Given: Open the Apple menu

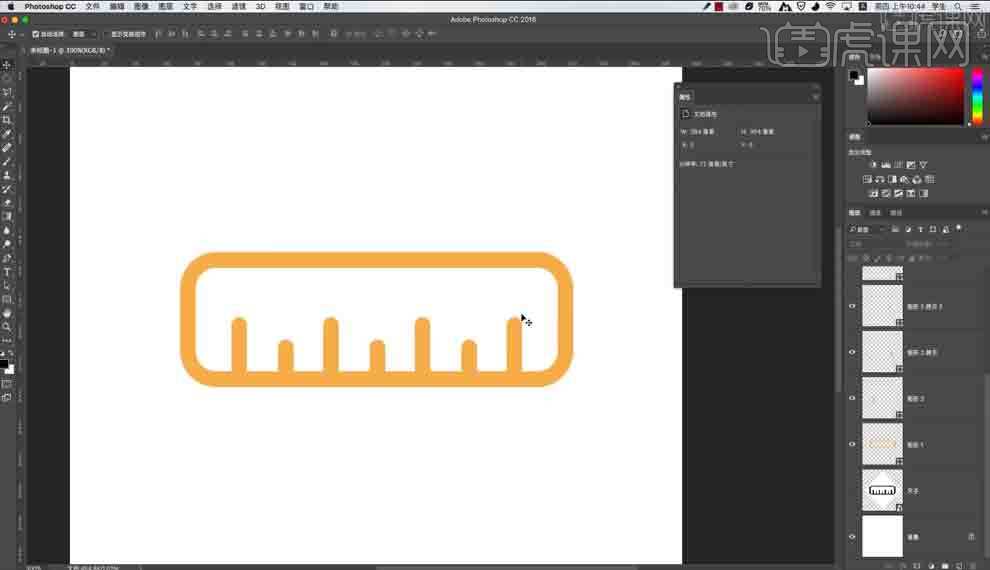Looking at the screenshot, I should pos(11,6).
